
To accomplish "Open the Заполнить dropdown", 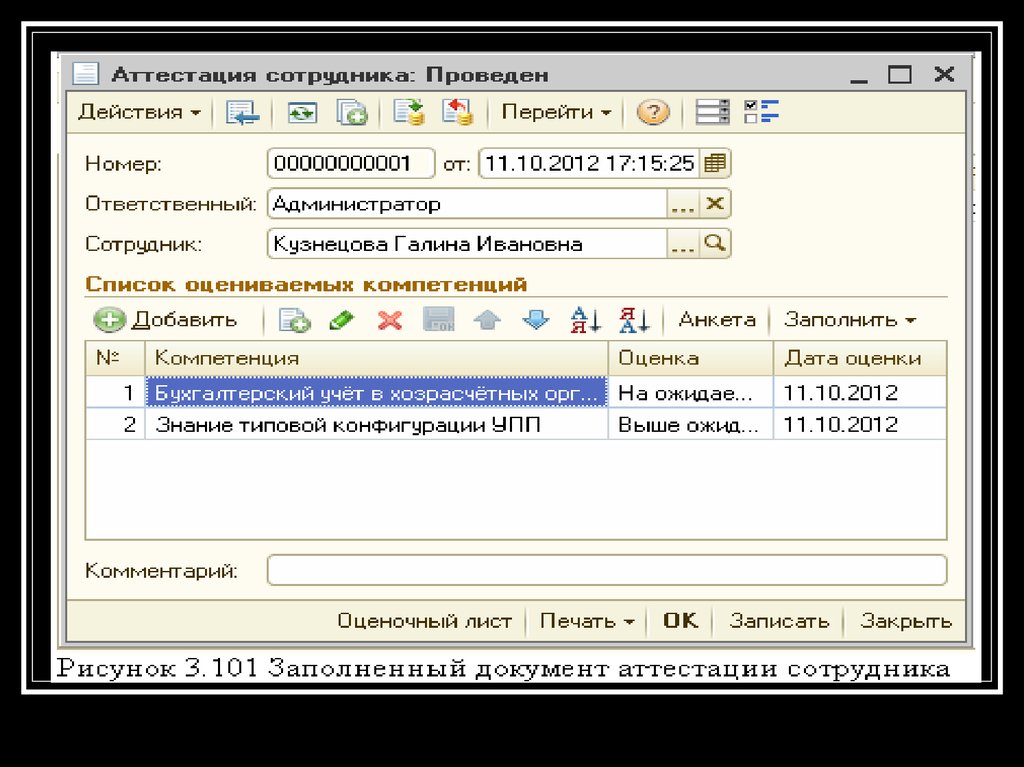I will (x=850, y=320).
